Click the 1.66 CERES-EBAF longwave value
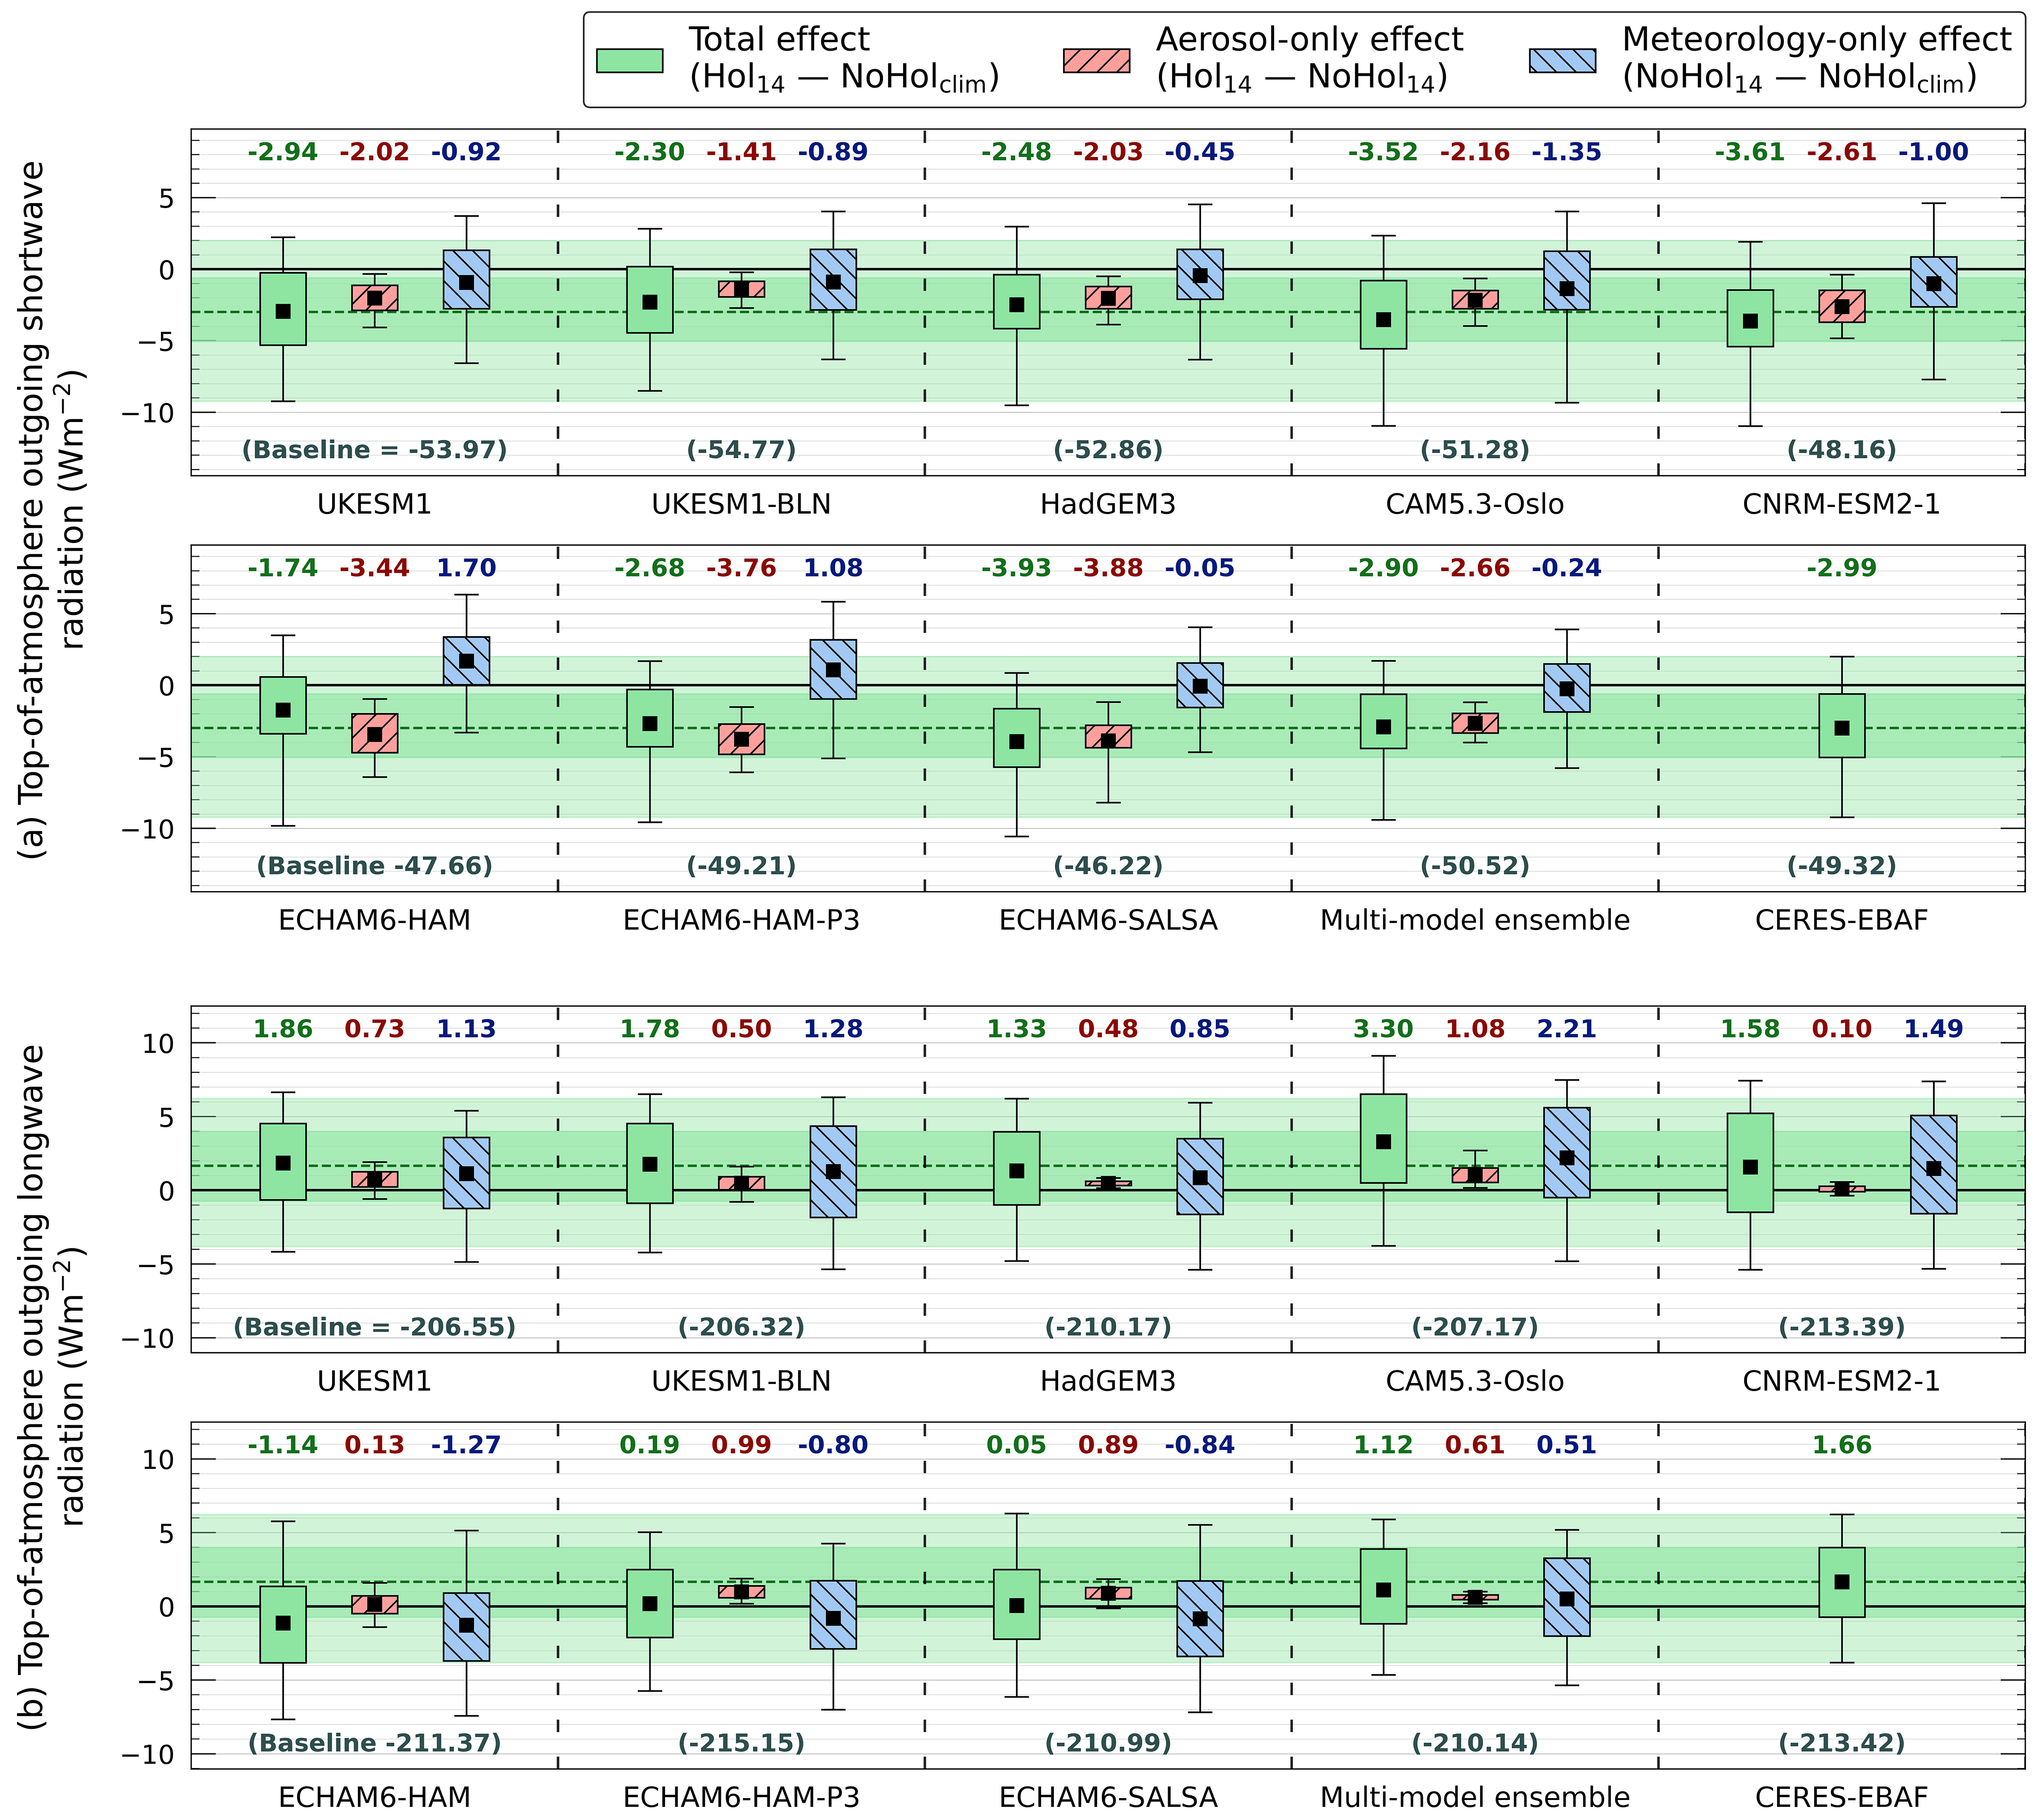Screen dimensions: 2044x1819 (1841, 1445)
